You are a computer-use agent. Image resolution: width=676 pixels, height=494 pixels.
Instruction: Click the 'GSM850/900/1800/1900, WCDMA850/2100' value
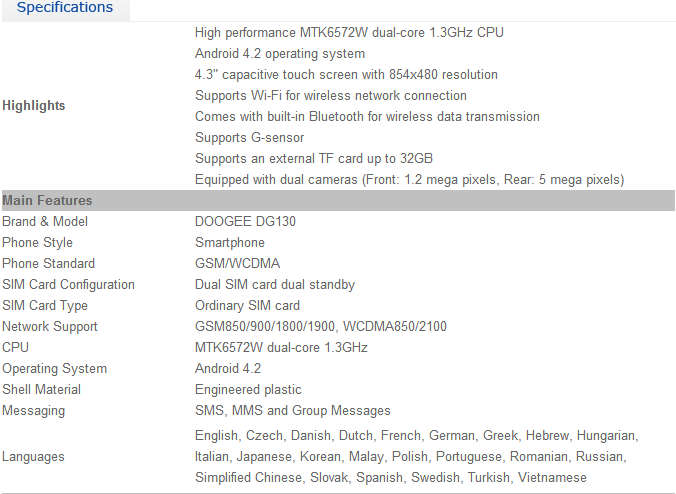321,326
